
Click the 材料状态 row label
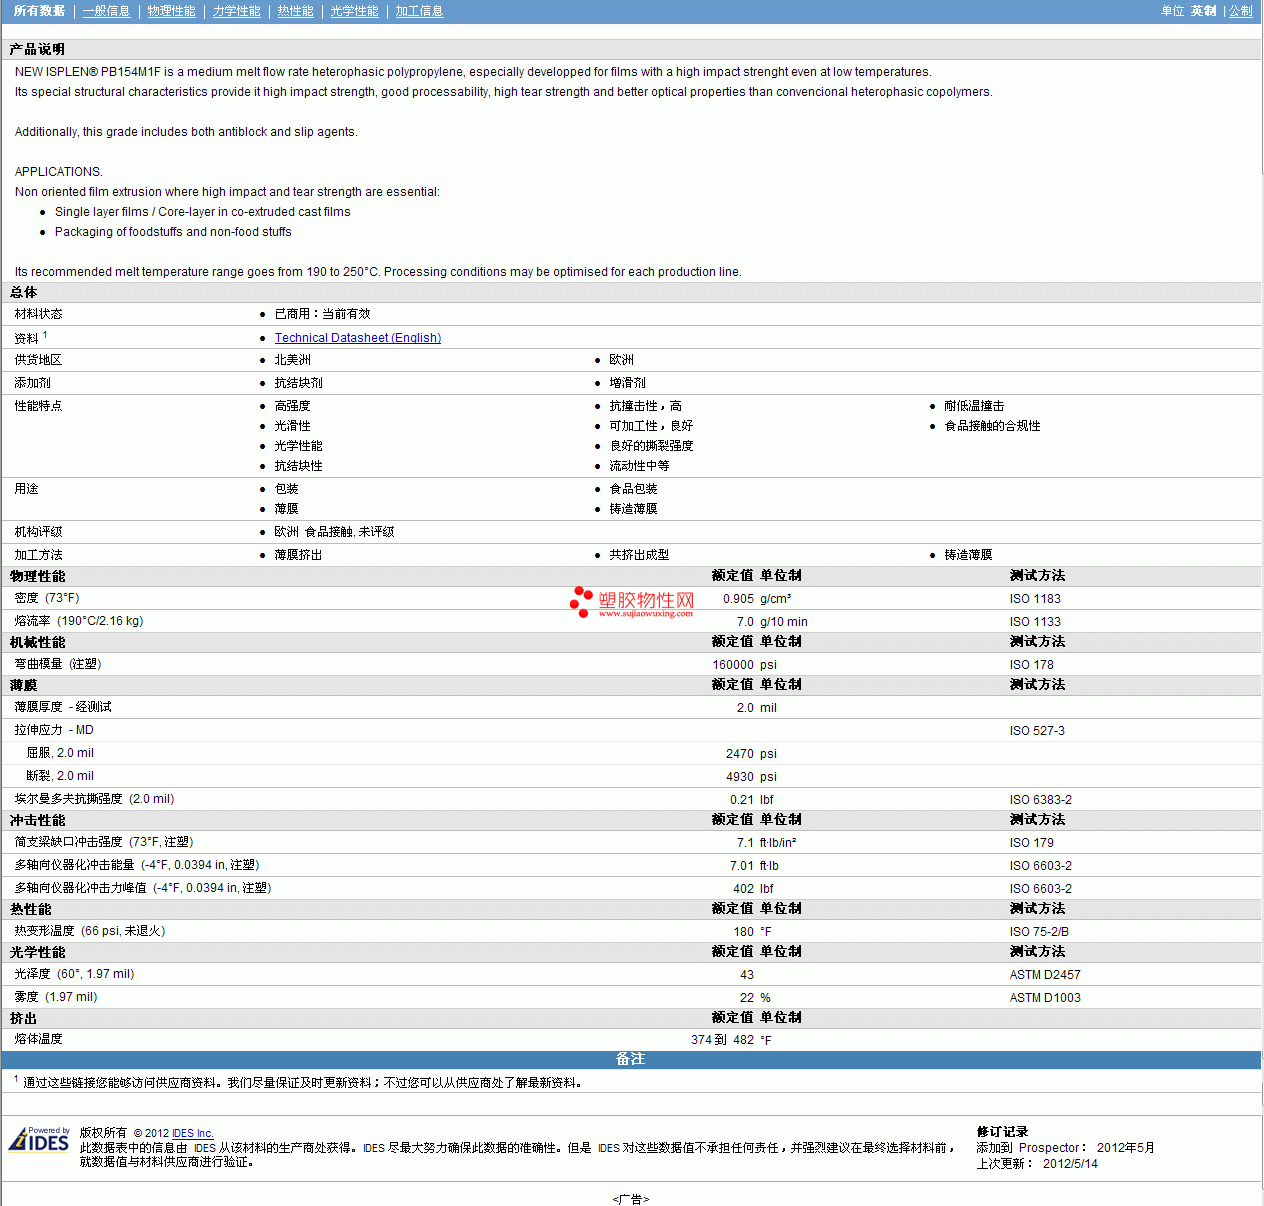pyautogui.click(x=38, y=314)
